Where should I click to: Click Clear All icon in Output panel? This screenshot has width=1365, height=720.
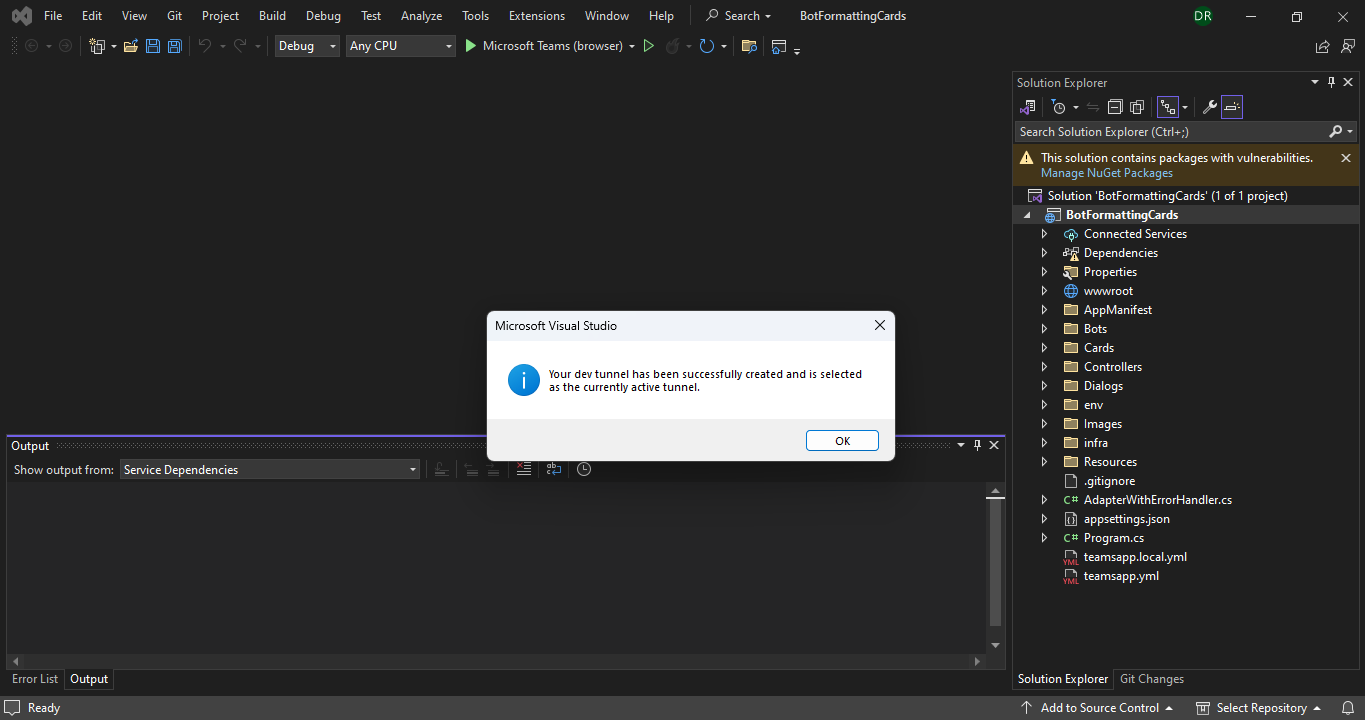tap(523, 469)
